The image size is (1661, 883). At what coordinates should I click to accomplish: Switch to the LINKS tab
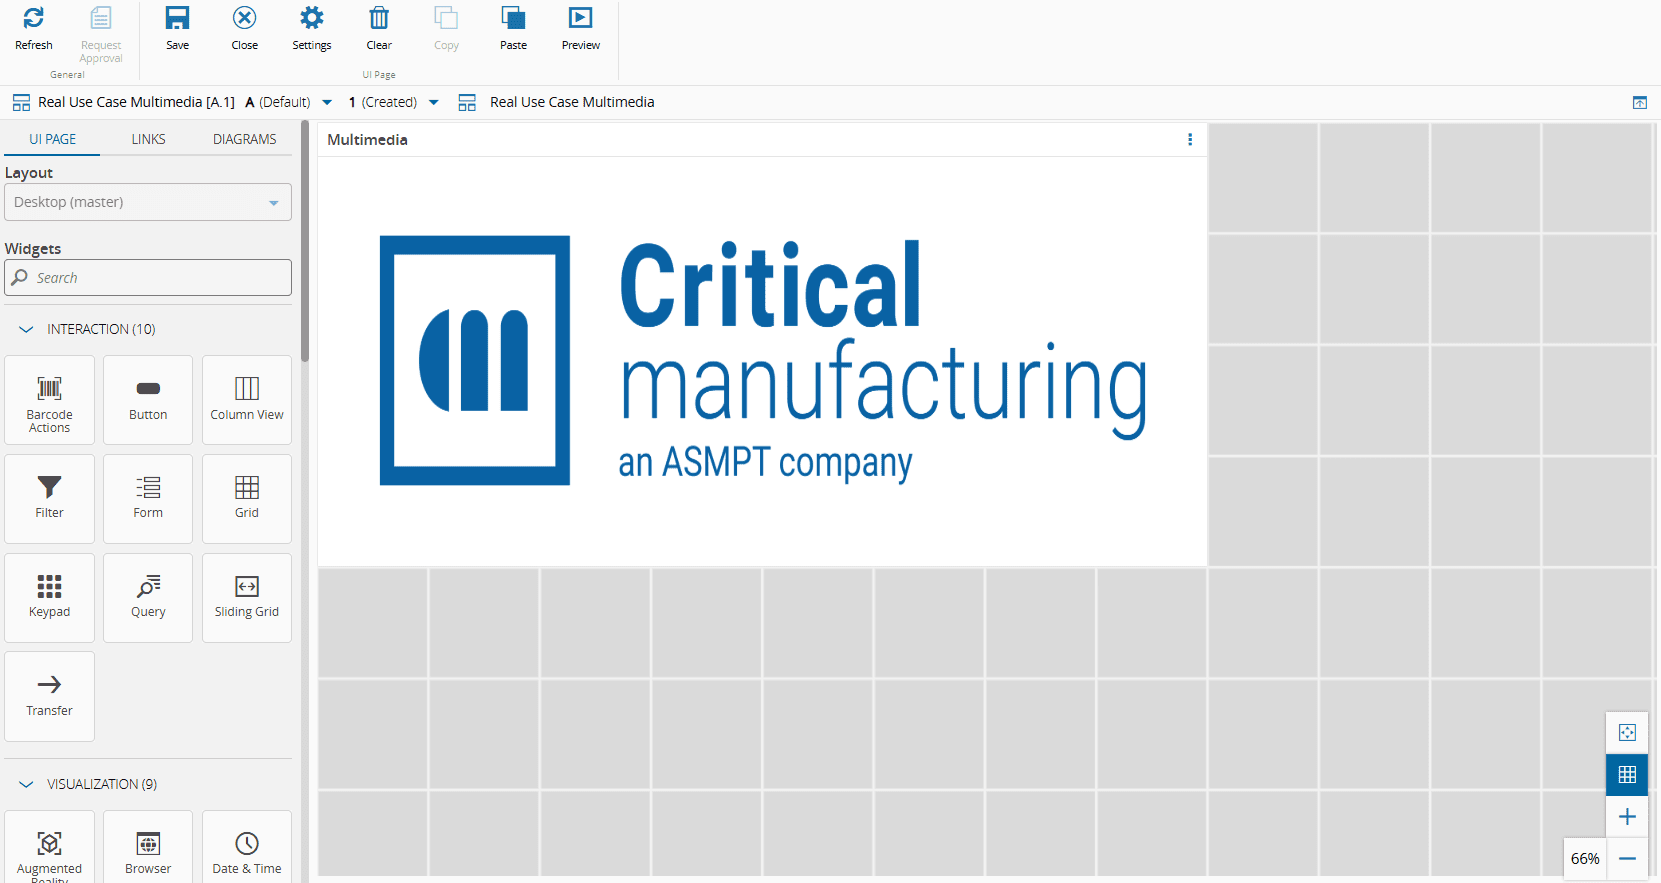(148, 139)
